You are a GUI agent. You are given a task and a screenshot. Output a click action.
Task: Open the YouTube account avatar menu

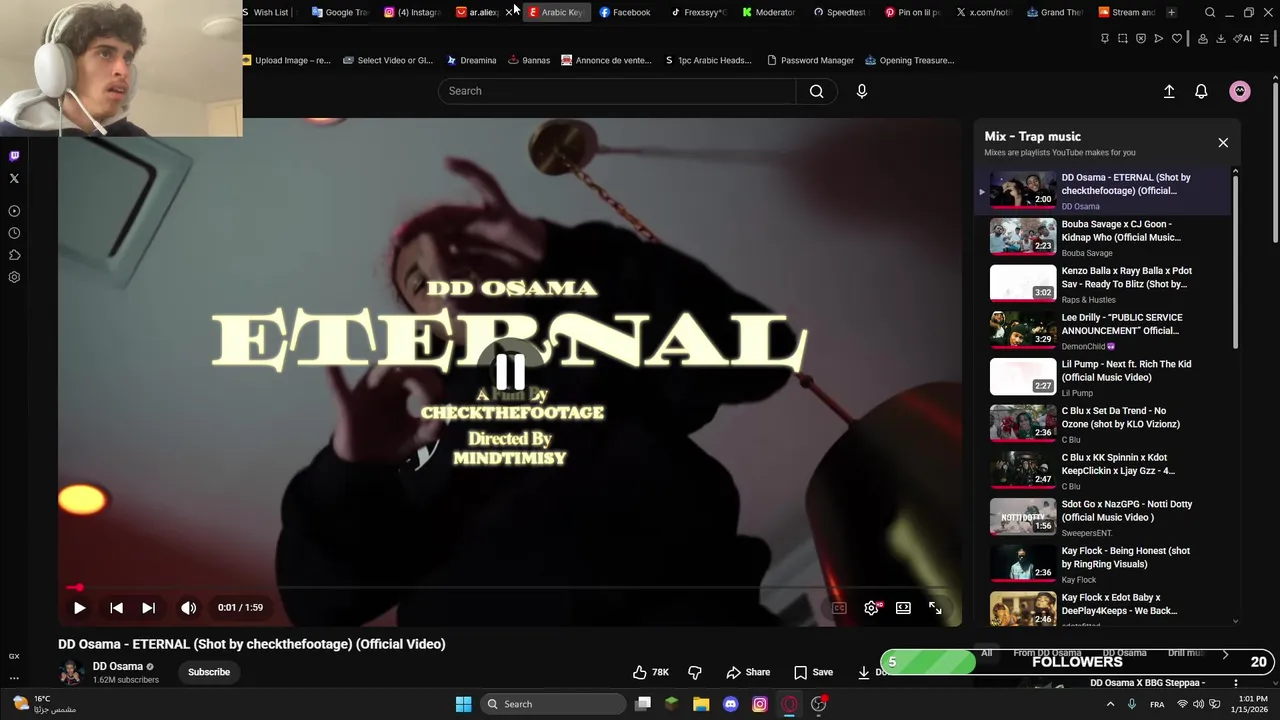(x=1240, y=91)
